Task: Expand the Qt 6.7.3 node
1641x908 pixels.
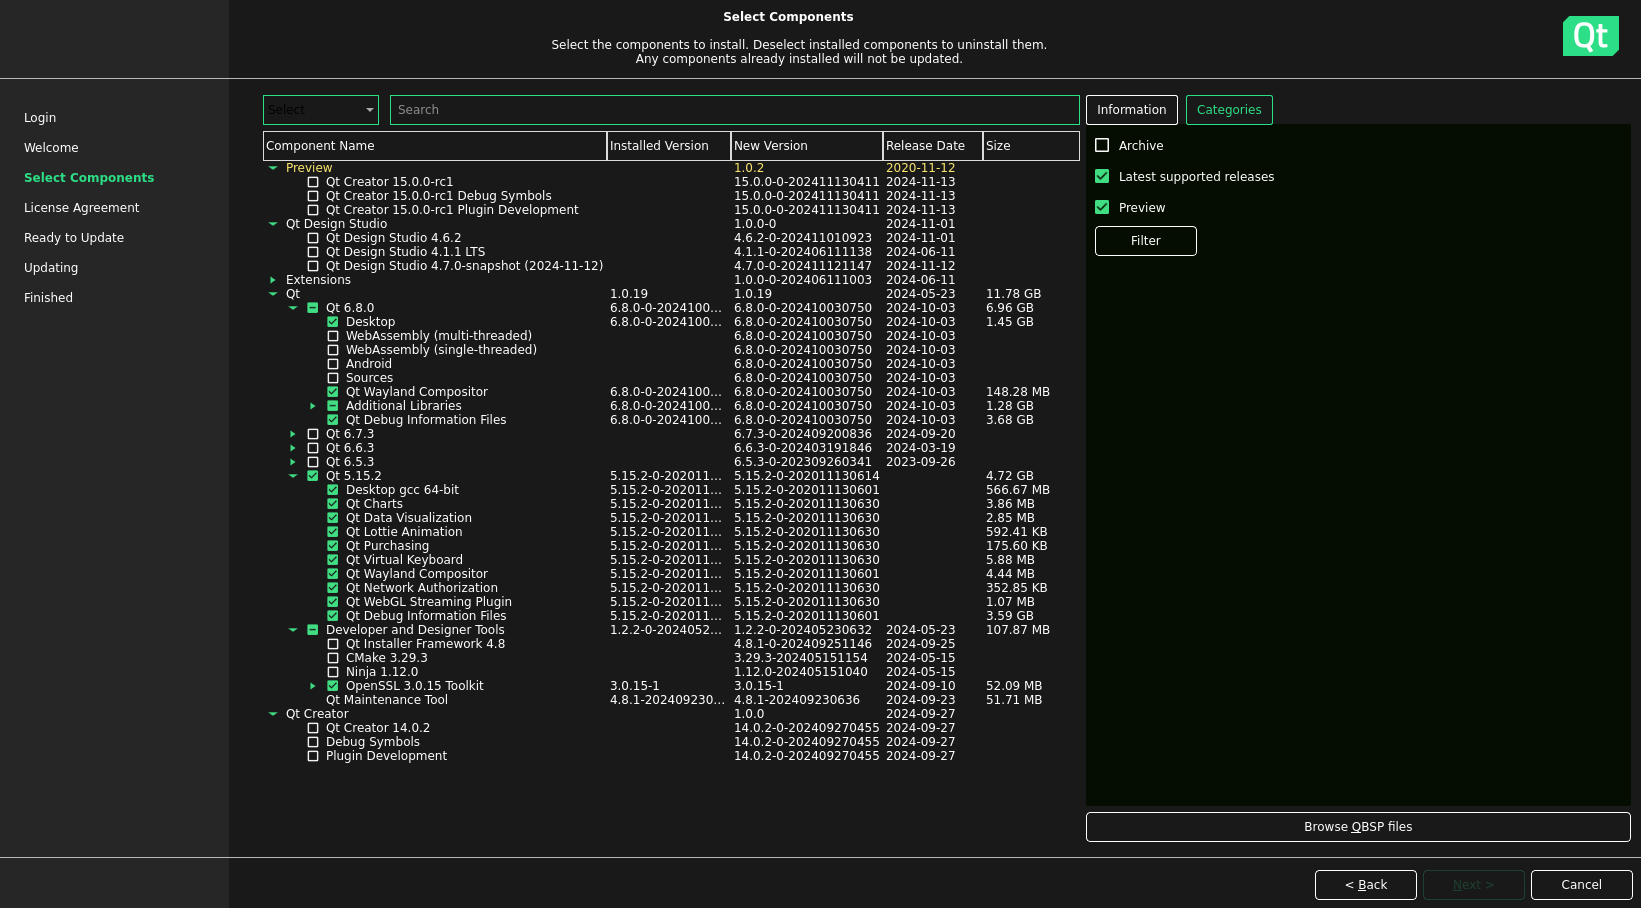Action: [293, 434]
